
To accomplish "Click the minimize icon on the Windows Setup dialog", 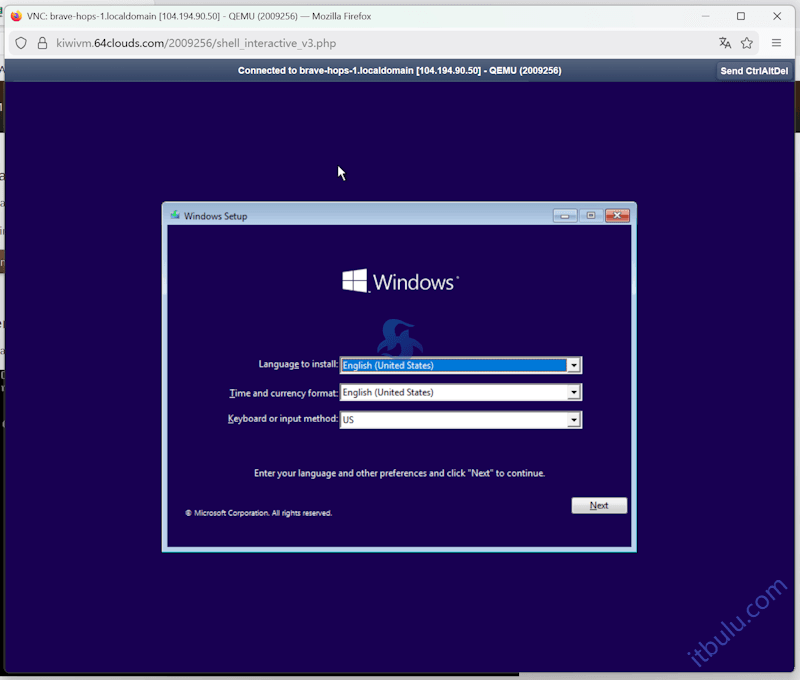I will pos(564,215).
